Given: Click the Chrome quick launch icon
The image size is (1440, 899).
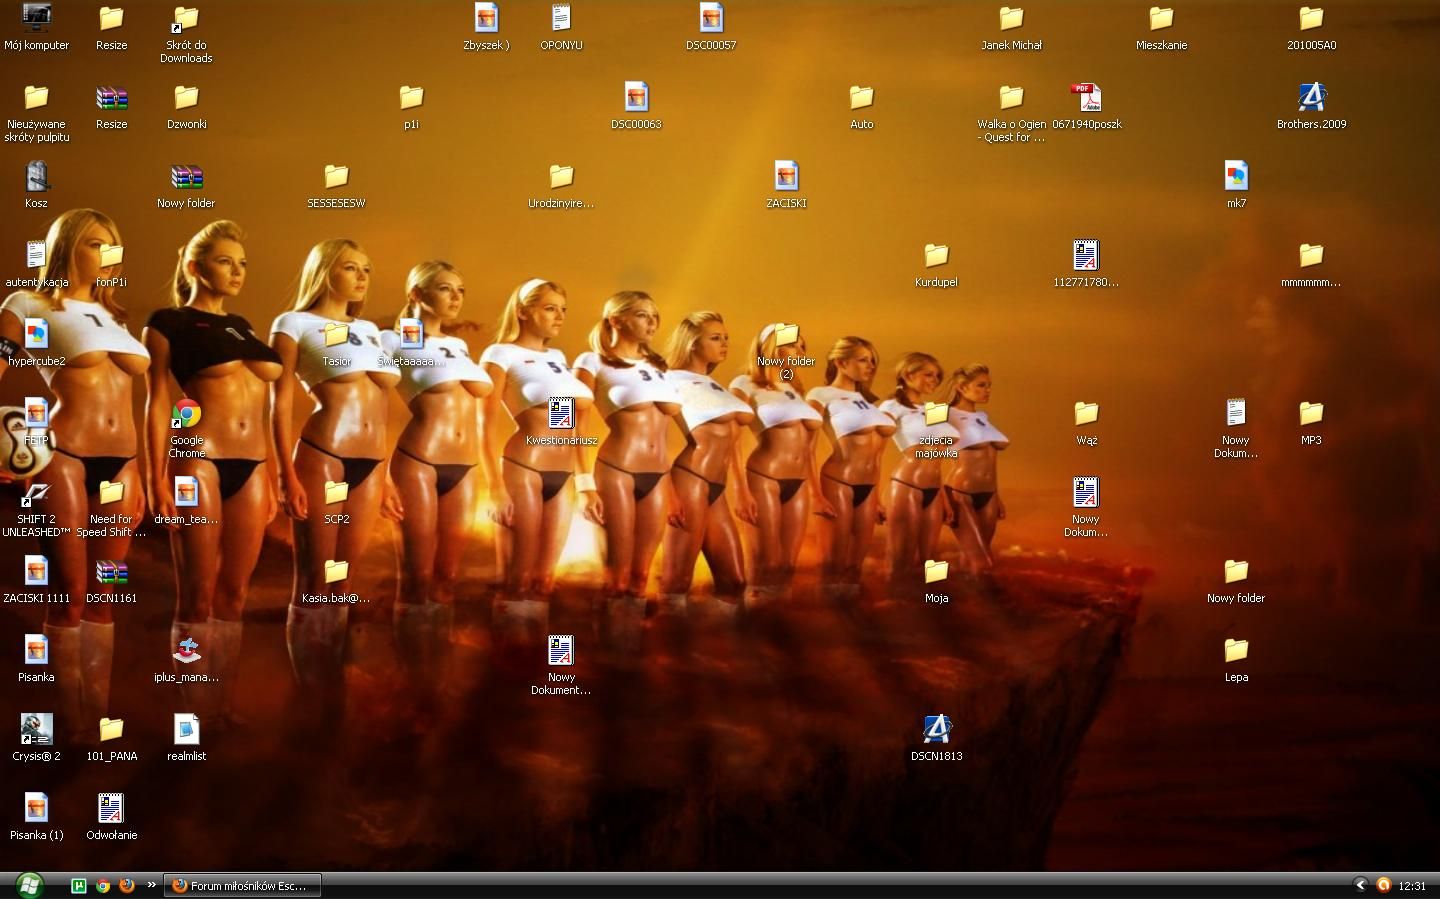Looking at the screenshot, I should click(x=103, y=885).
